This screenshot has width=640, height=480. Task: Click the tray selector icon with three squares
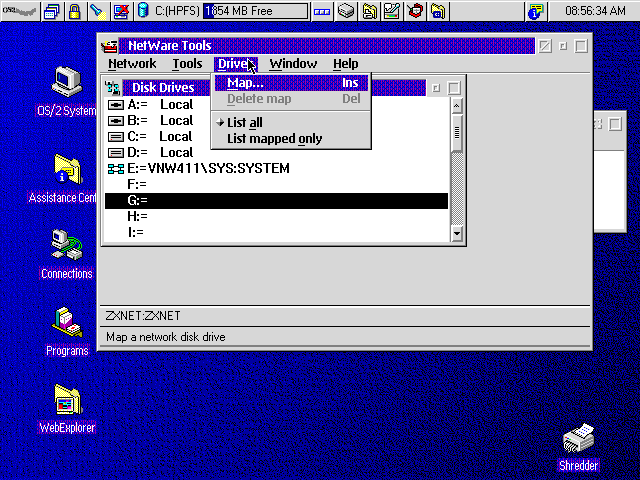click(322, 11)
